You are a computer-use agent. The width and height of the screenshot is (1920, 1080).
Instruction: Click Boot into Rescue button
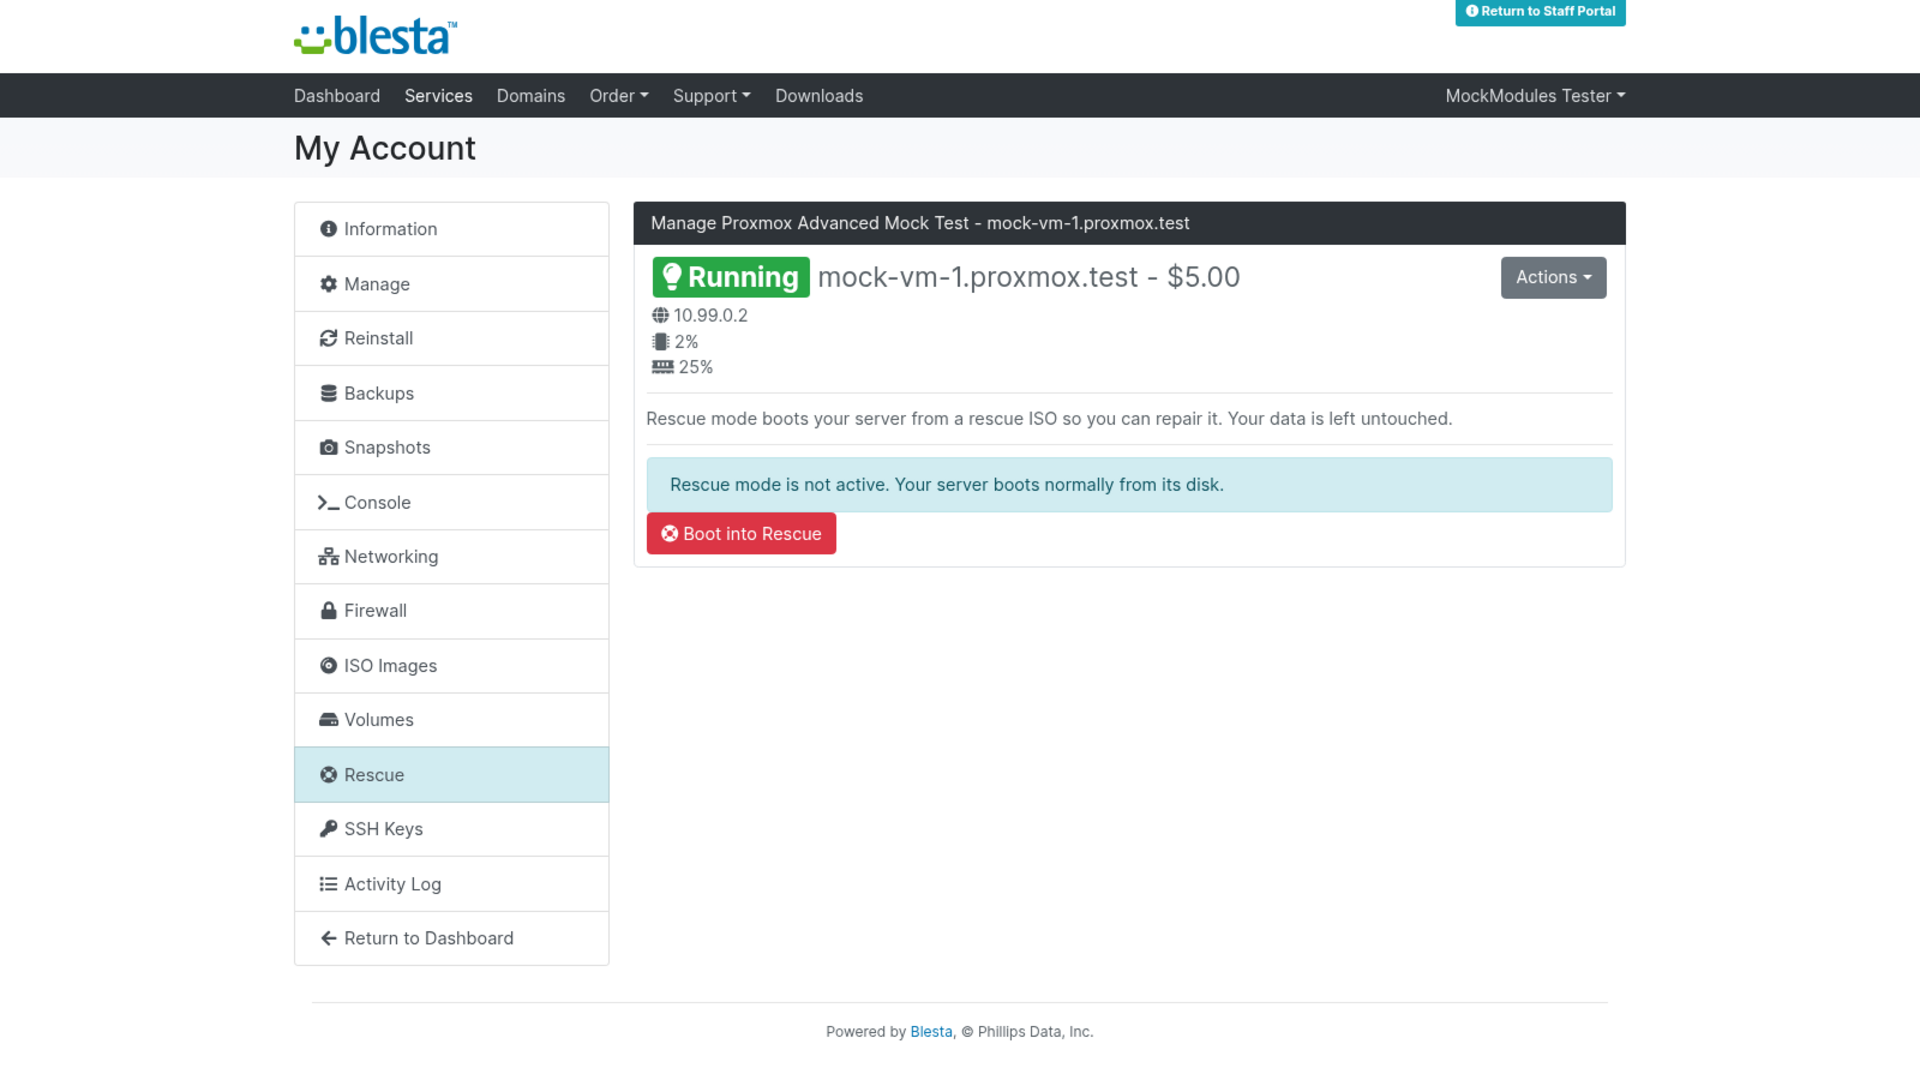(x=741, y=534)
